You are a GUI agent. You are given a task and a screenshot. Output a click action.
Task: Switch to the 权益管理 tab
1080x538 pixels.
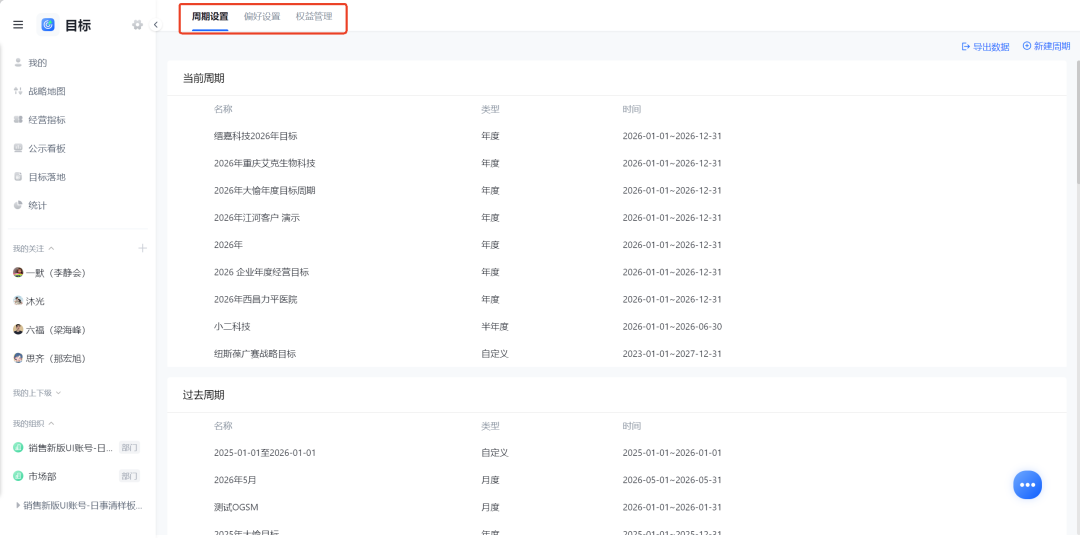tap(314, 17)
